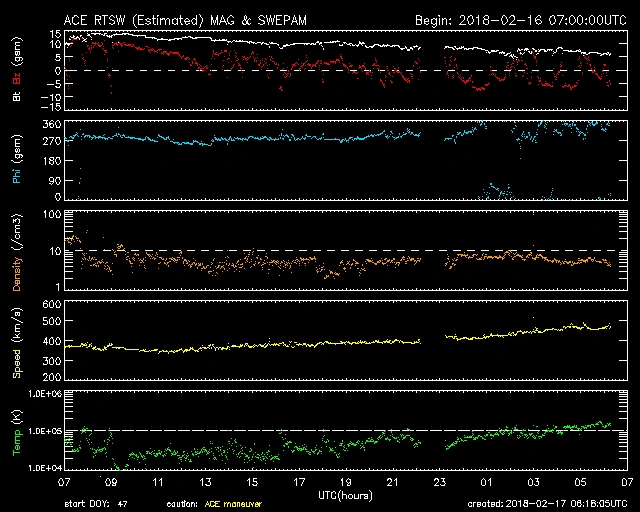This screenshot has width=640, height=512.
Task: Click the blue Phi (gsm) axis label
Action: point(15,162)
